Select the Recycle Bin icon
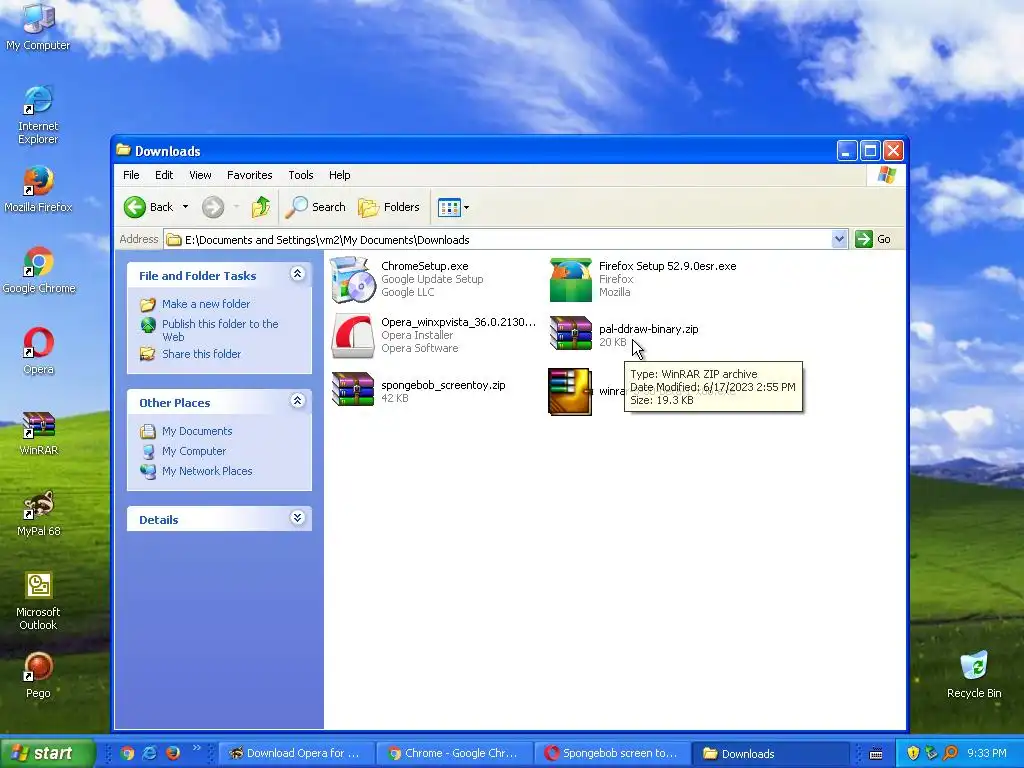The width and height of the screenshot is (1024, 768). (x=974, y=674)
